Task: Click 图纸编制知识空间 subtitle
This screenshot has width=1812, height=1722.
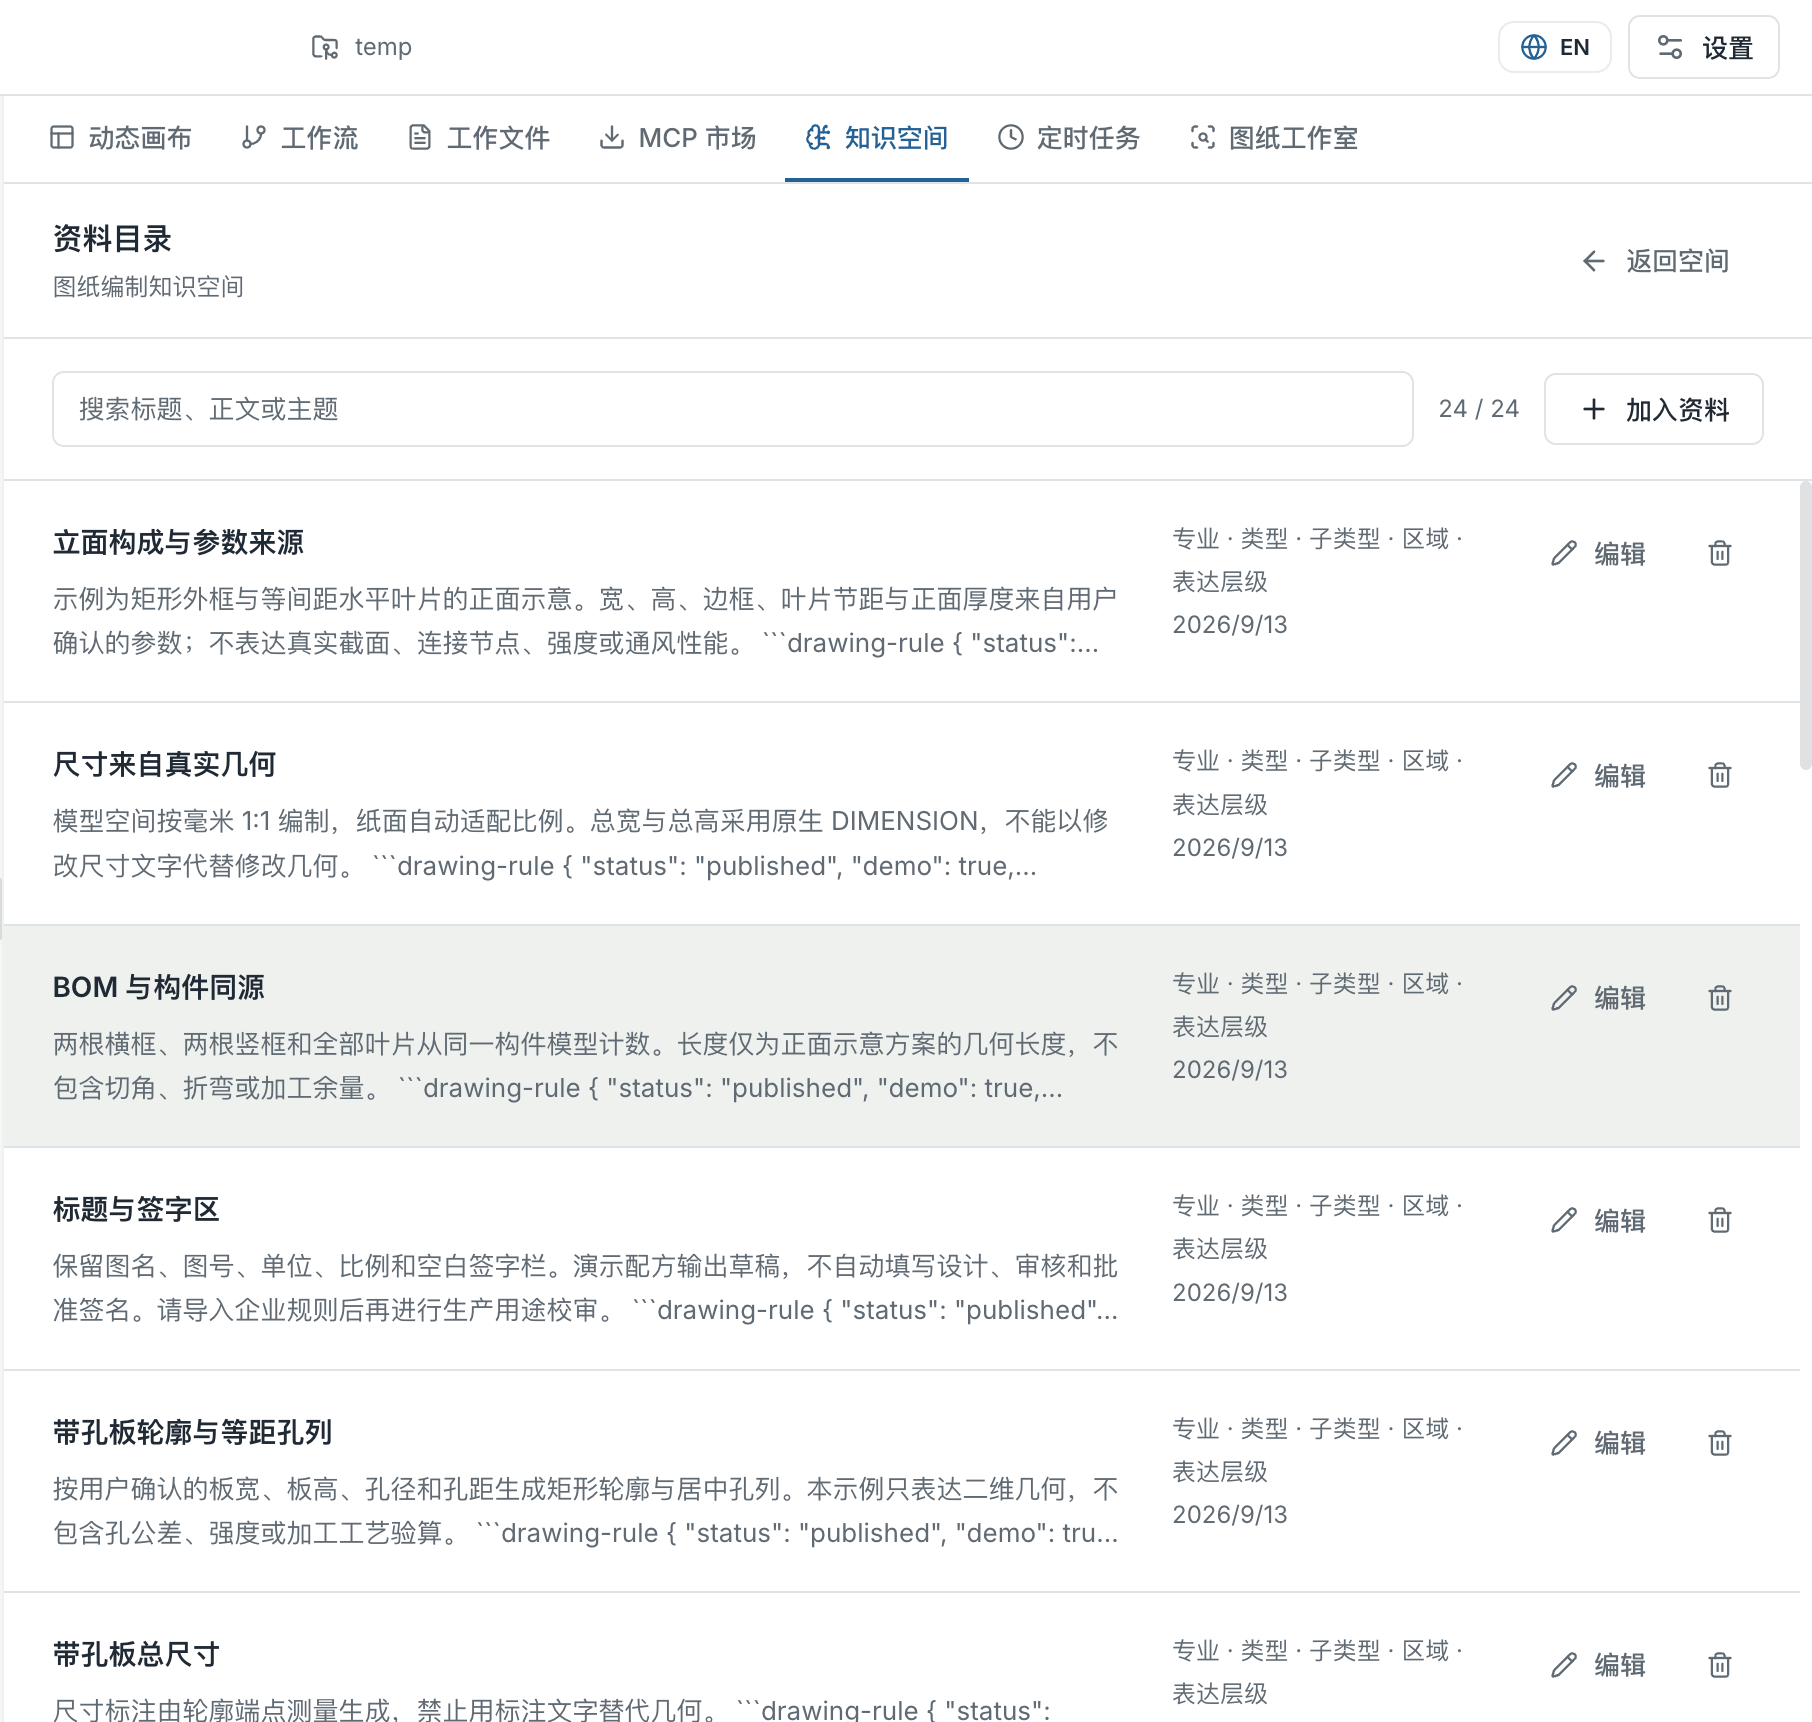Action: point(148,287)
